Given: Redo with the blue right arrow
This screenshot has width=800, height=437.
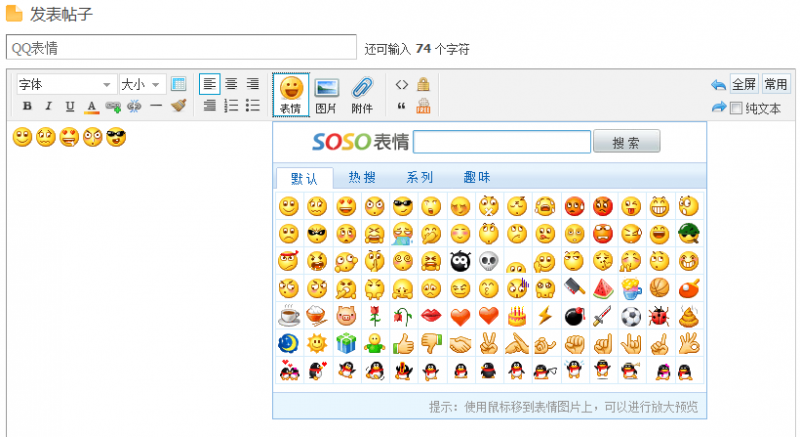Looking at the screenshot, I should [719, 107].
